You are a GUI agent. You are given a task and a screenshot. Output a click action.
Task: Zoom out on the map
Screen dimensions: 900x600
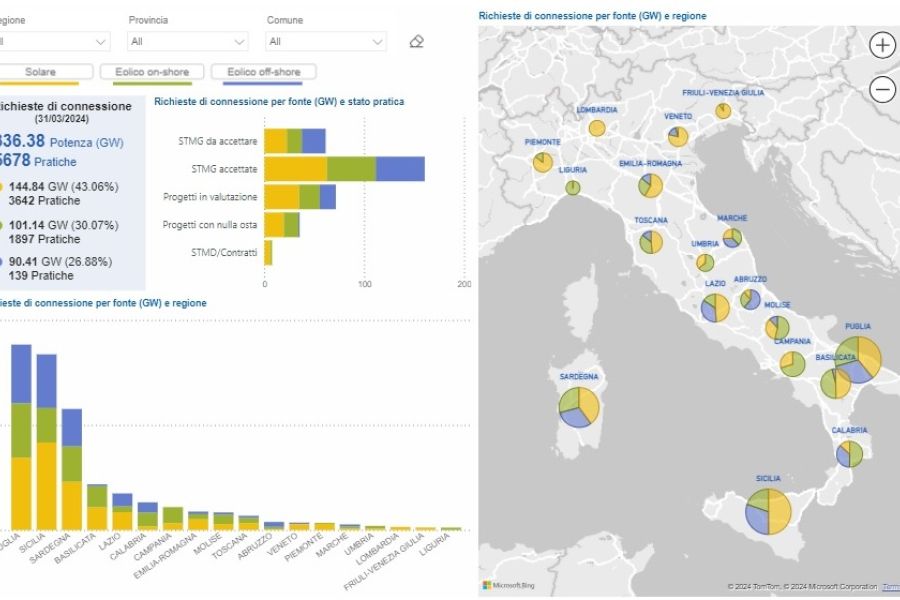coord(883,90)
